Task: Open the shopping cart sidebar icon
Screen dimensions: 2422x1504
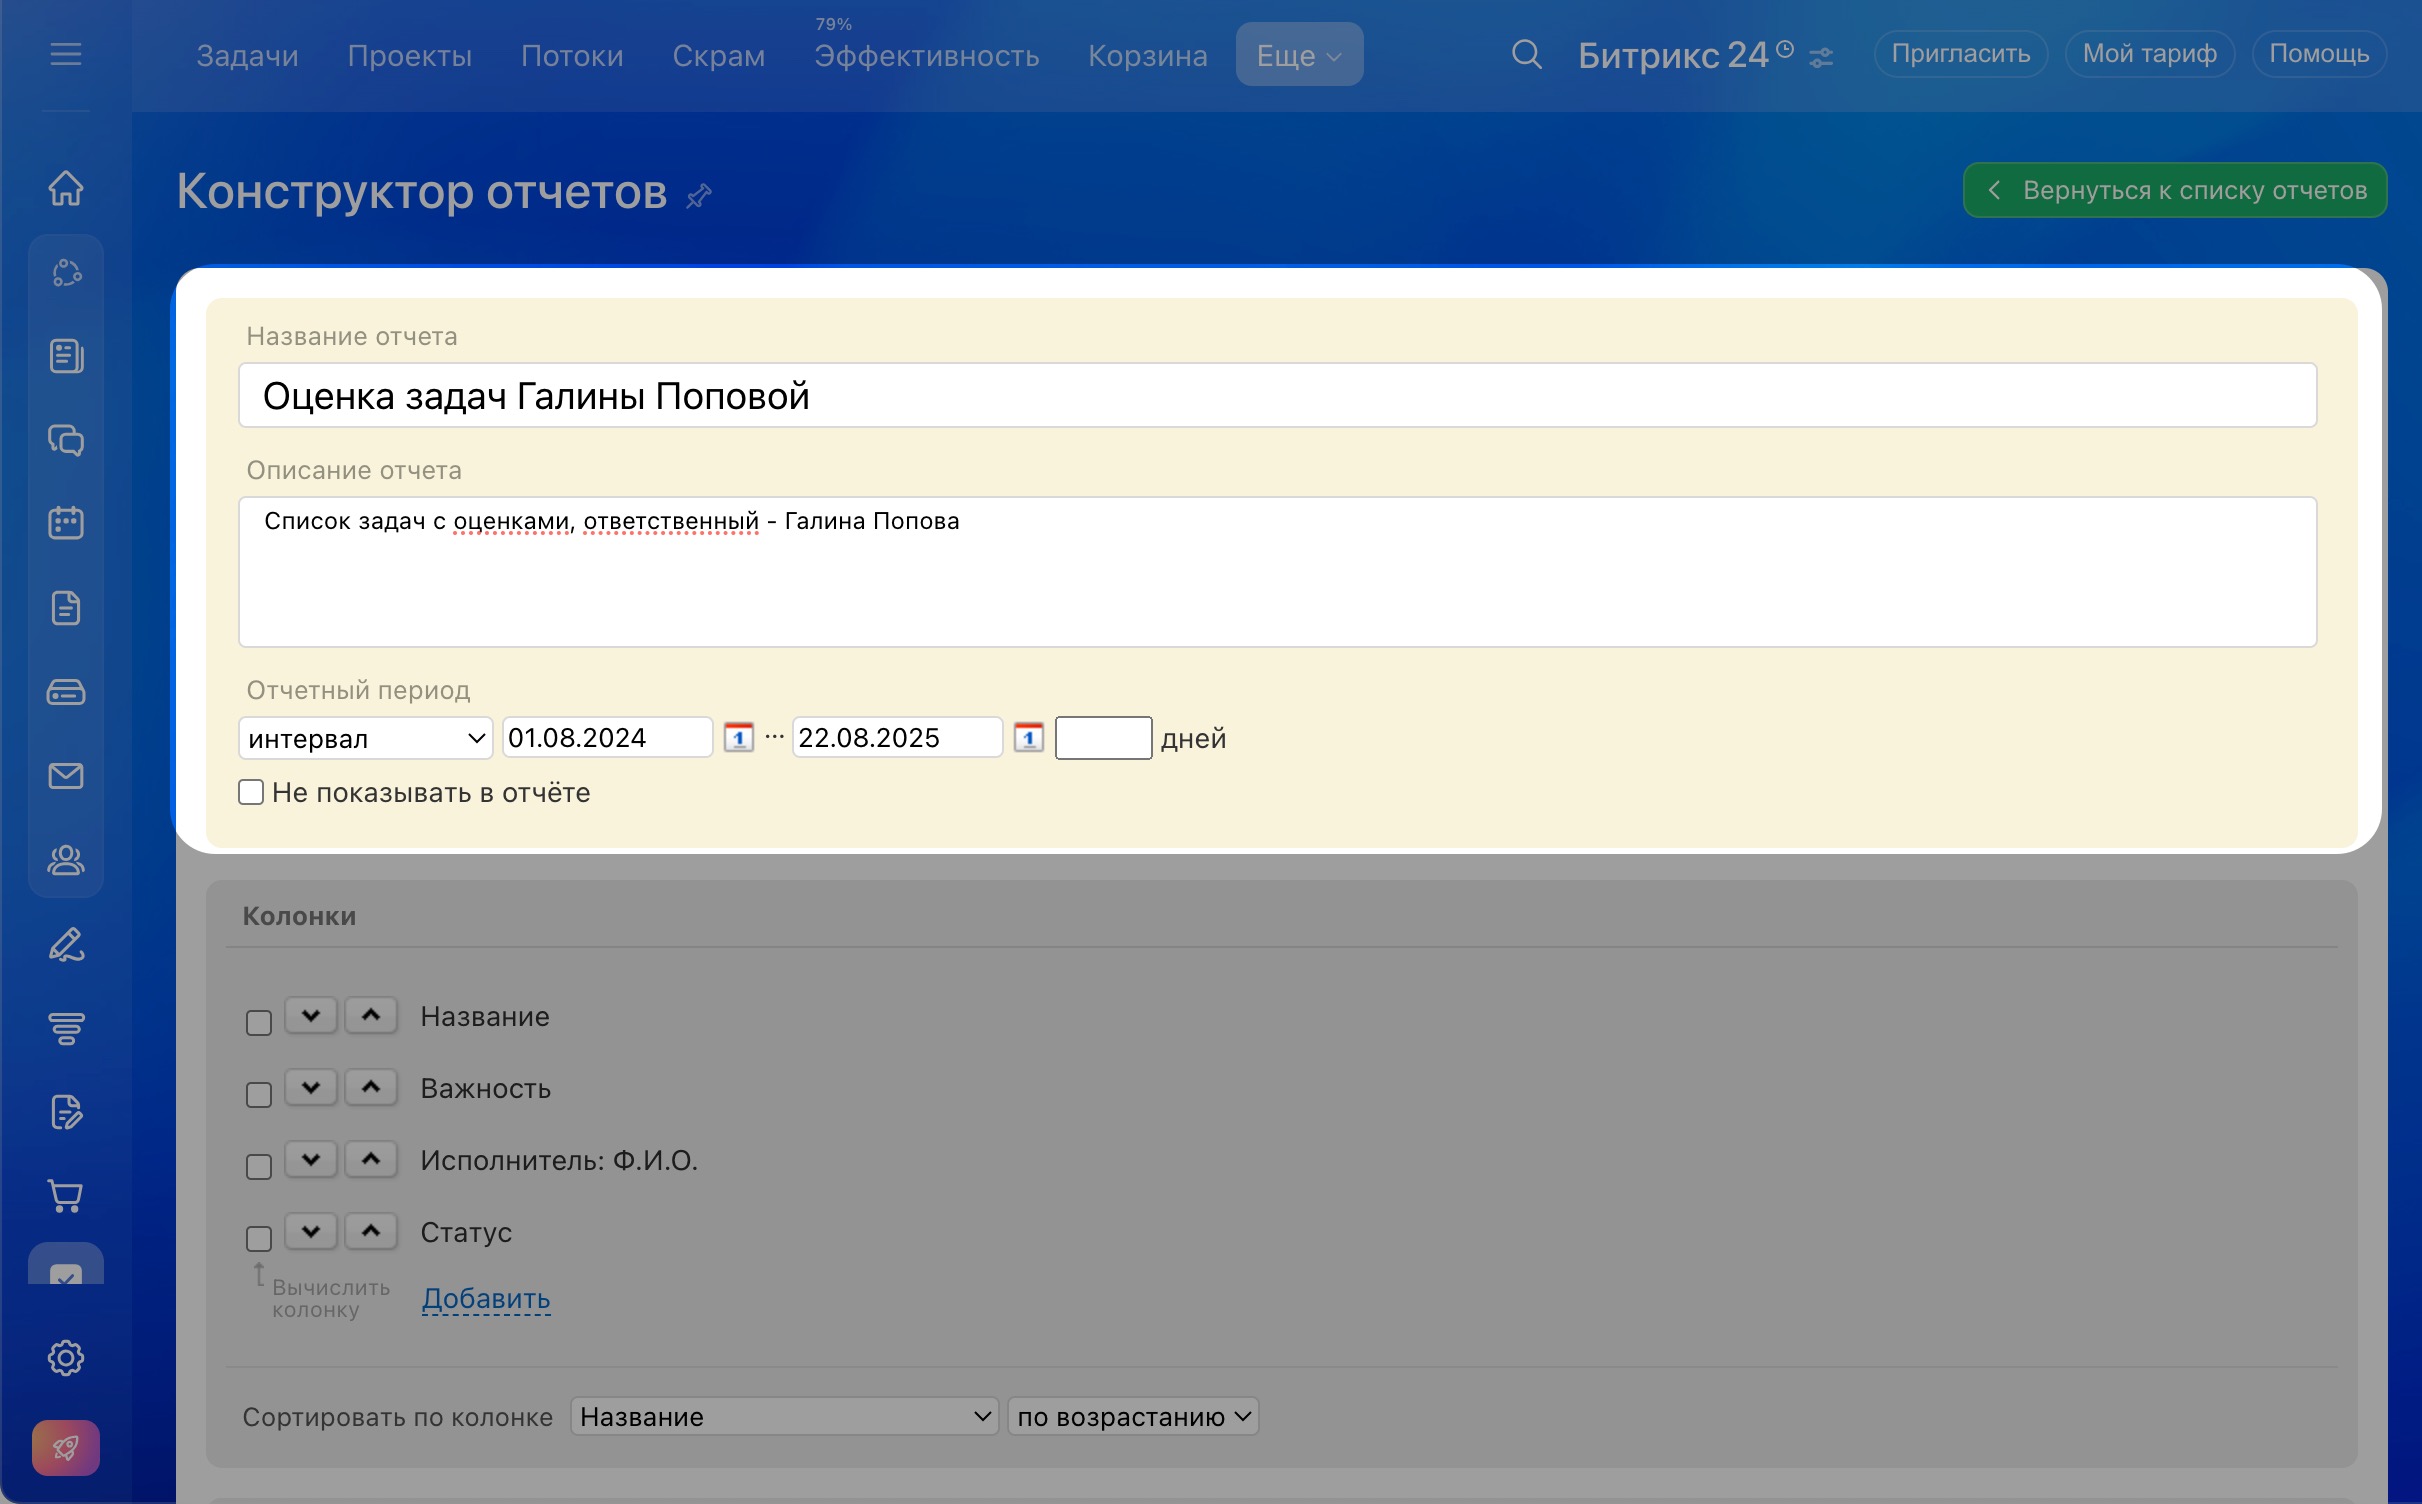Action: 66,1196
